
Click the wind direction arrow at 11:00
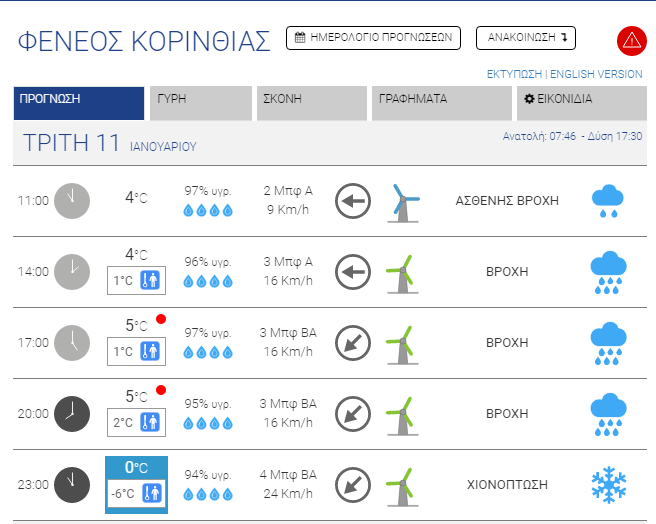pos(352,200)
